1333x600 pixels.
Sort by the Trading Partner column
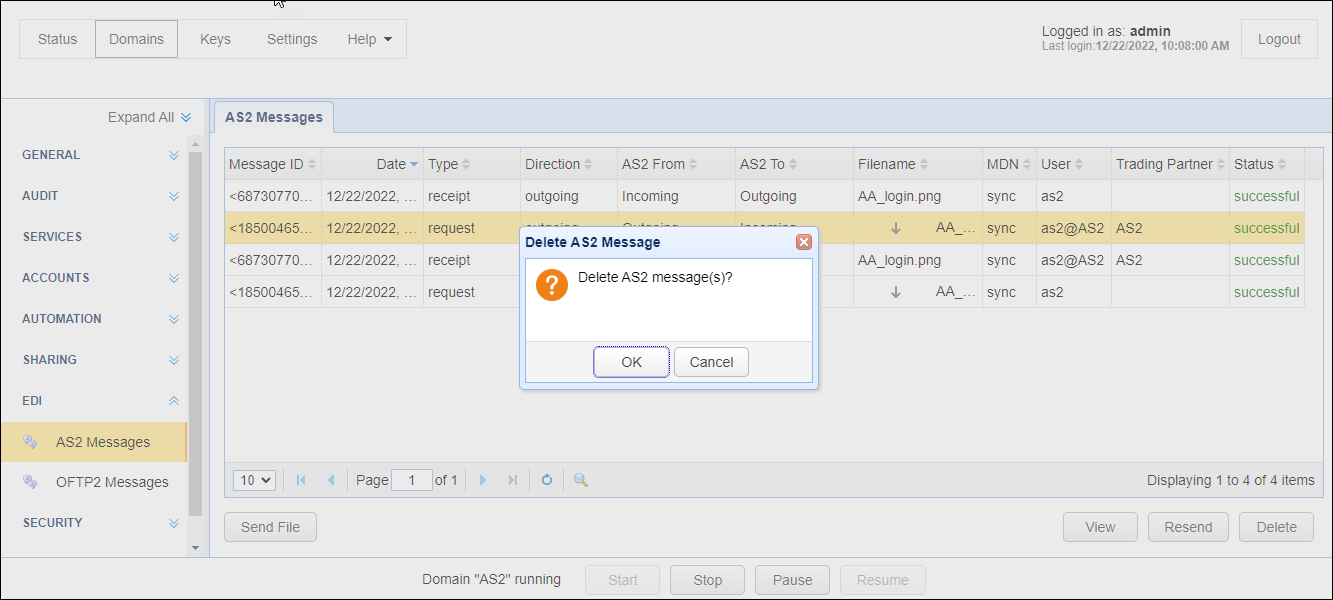point(1170,164)
